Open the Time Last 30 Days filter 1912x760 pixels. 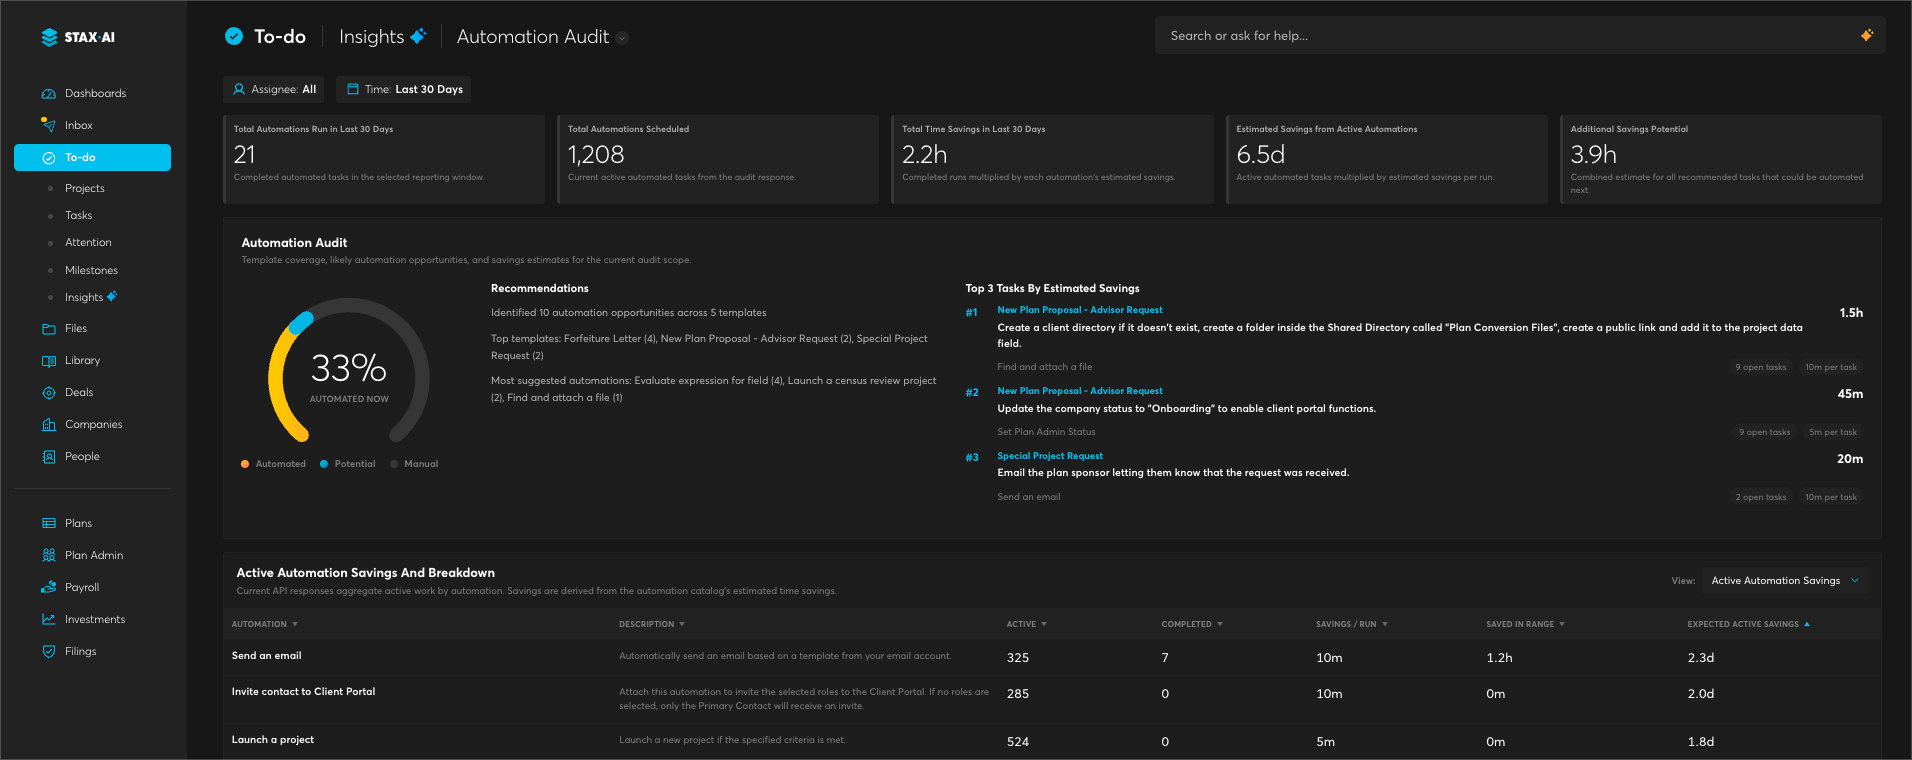click(403, 89)
